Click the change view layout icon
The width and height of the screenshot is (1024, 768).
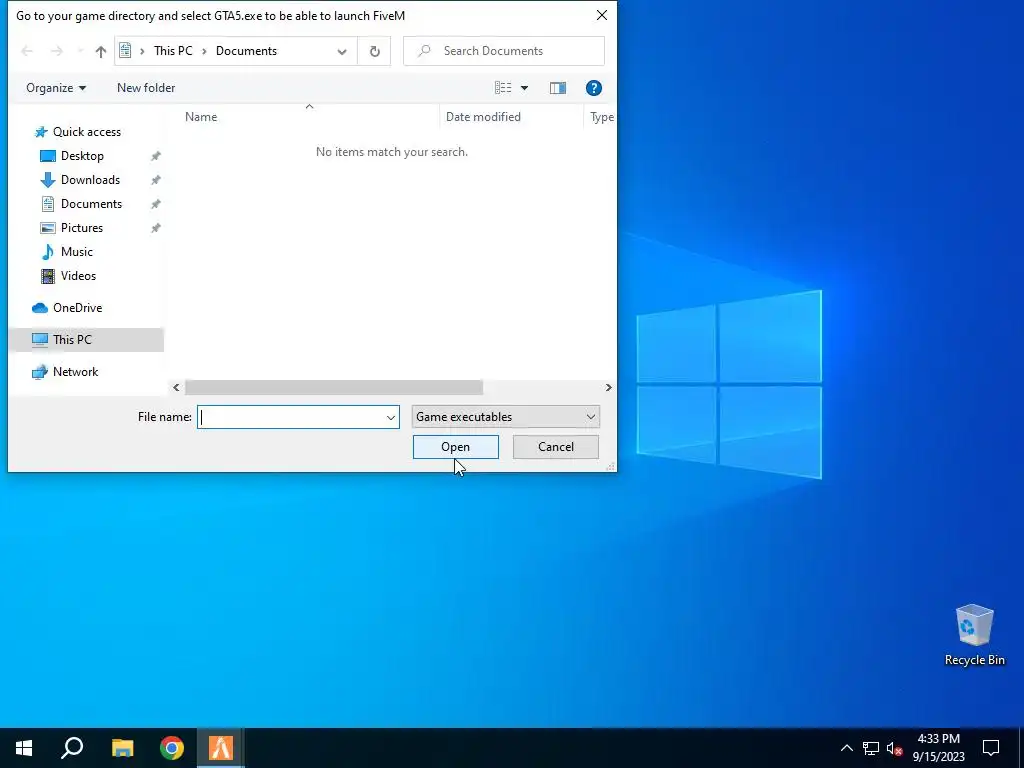click(x=503, y=88)
